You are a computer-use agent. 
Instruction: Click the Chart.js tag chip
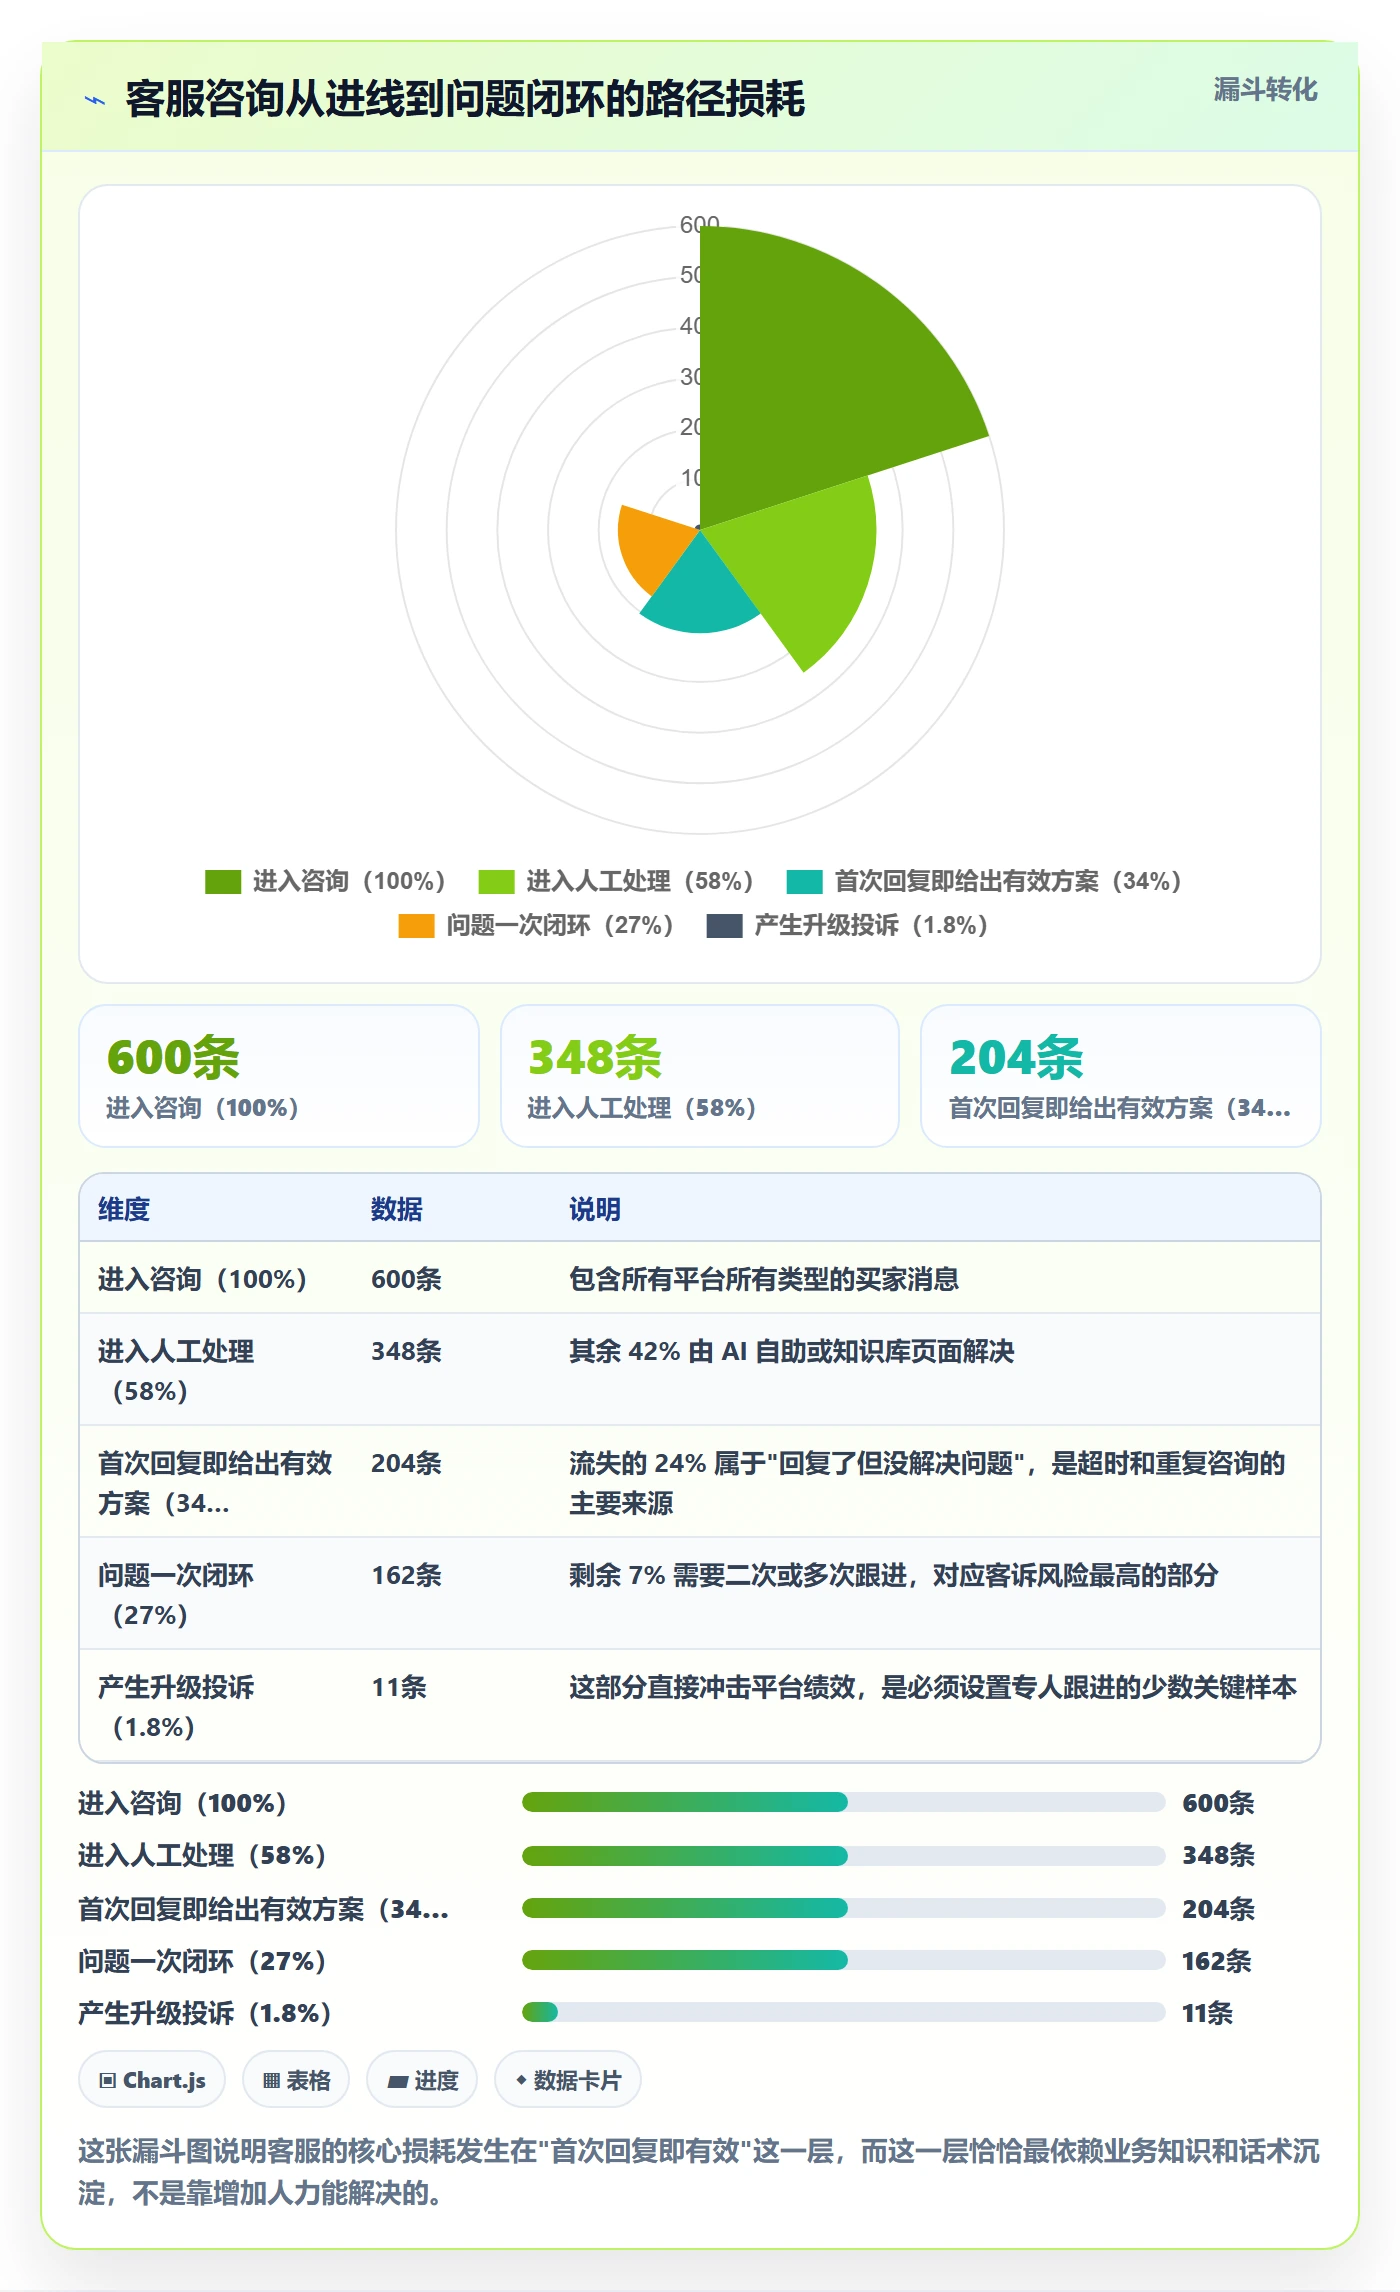tap(152, 2080)
